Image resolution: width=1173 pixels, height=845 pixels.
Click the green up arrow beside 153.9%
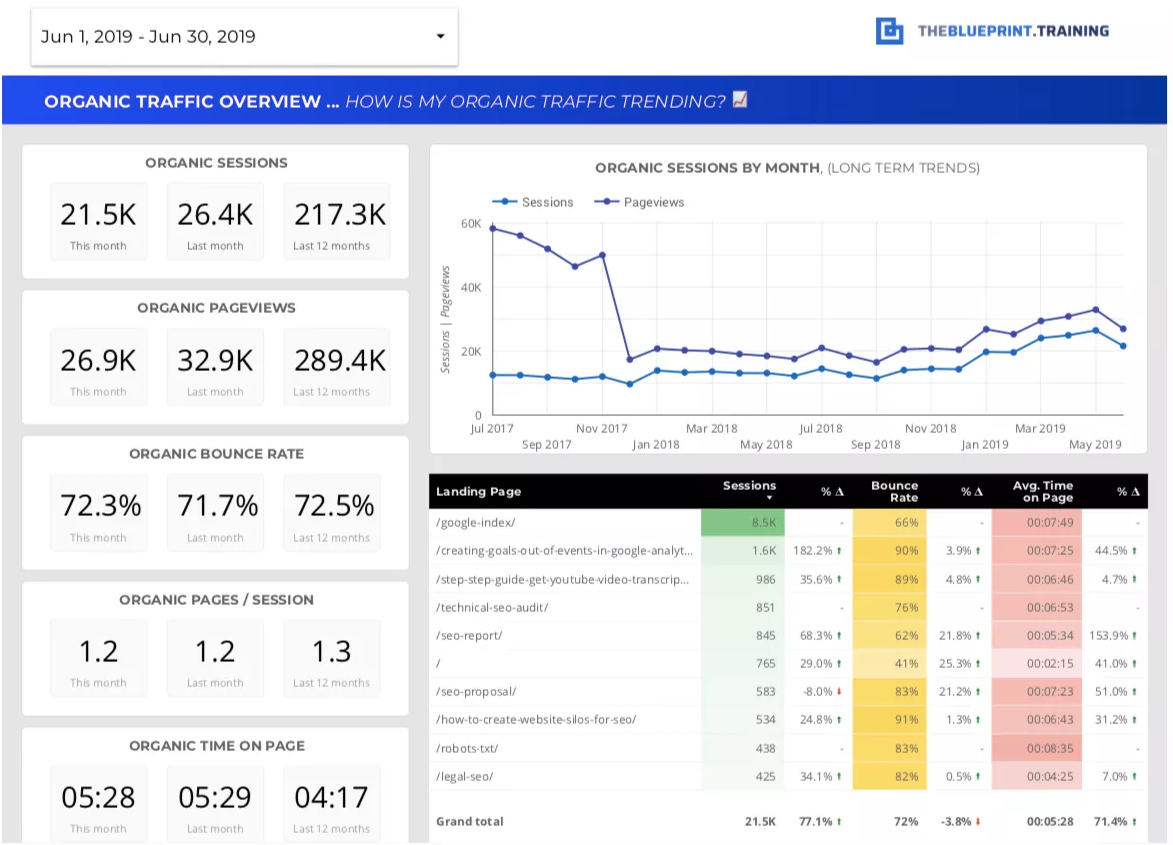tap(1136, 636)
